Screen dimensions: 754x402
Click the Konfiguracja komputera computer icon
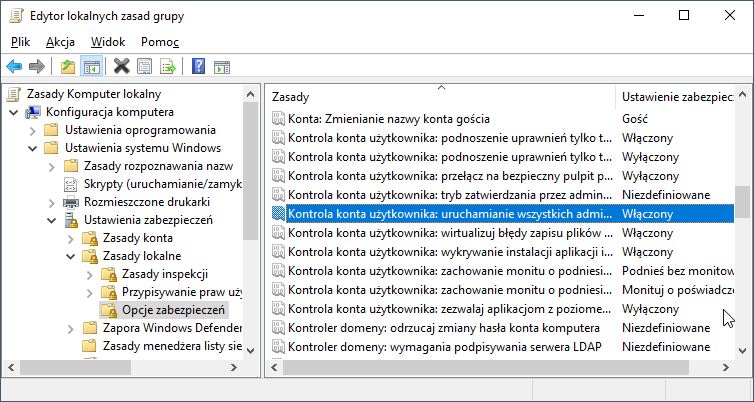click(x=33, y=113)
